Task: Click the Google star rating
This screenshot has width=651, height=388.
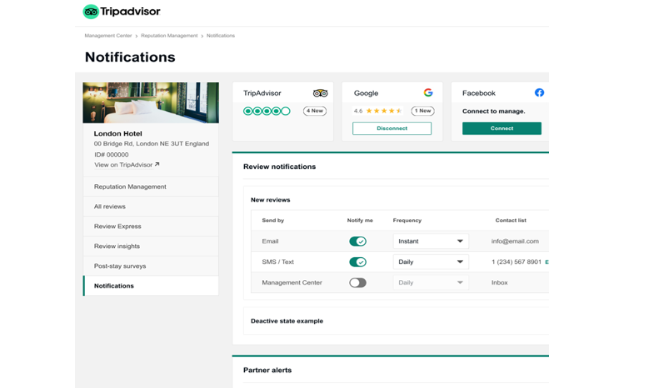Action: pos(384,111)
